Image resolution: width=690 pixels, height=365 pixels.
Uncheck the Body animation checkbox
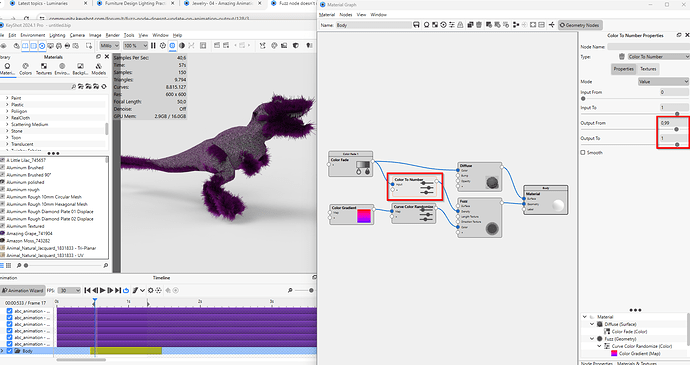click(x=9, y=351)
